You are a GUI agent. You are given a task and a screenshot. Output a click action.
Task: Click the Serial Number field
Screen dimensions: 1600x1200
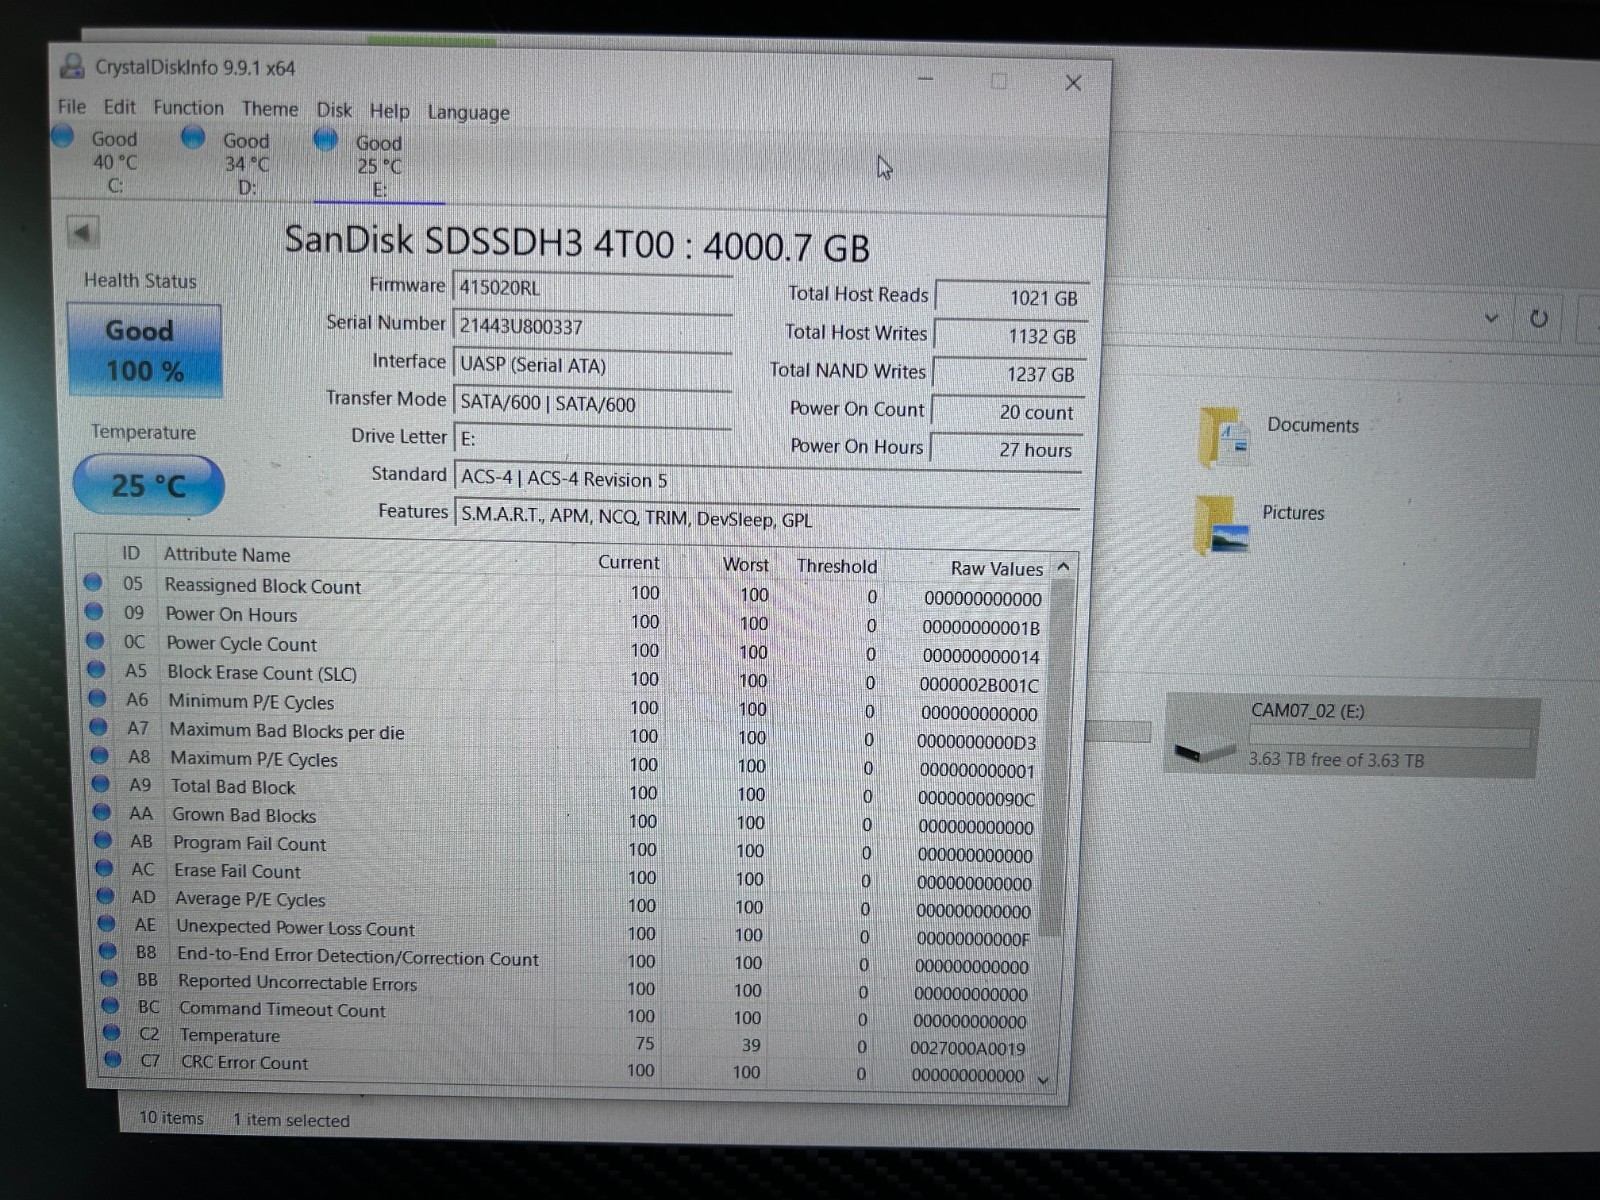(592, 326)
